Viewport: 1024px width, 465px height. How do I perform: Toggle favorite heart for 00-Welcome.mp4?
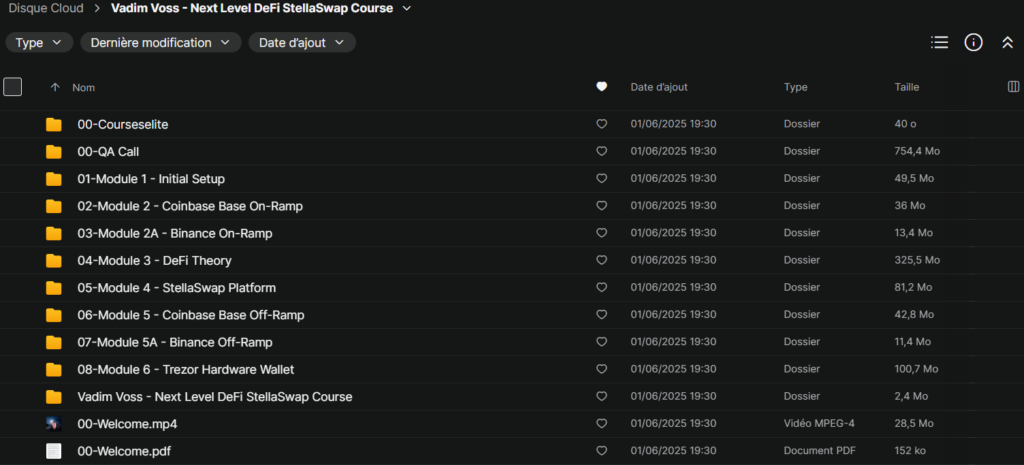[x=601, y=424]
